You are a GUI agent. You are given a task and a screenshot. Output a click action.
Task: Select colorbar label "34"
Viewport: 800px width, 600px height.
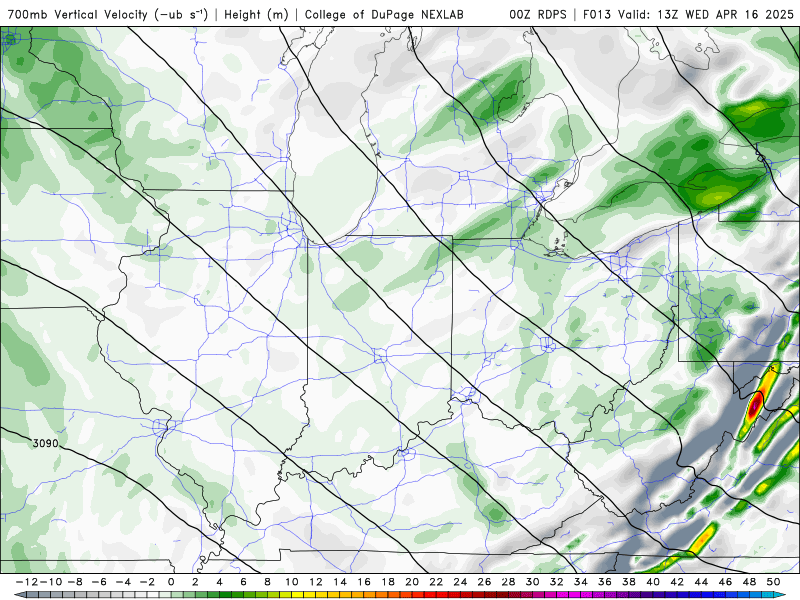(x=581, y=582)
